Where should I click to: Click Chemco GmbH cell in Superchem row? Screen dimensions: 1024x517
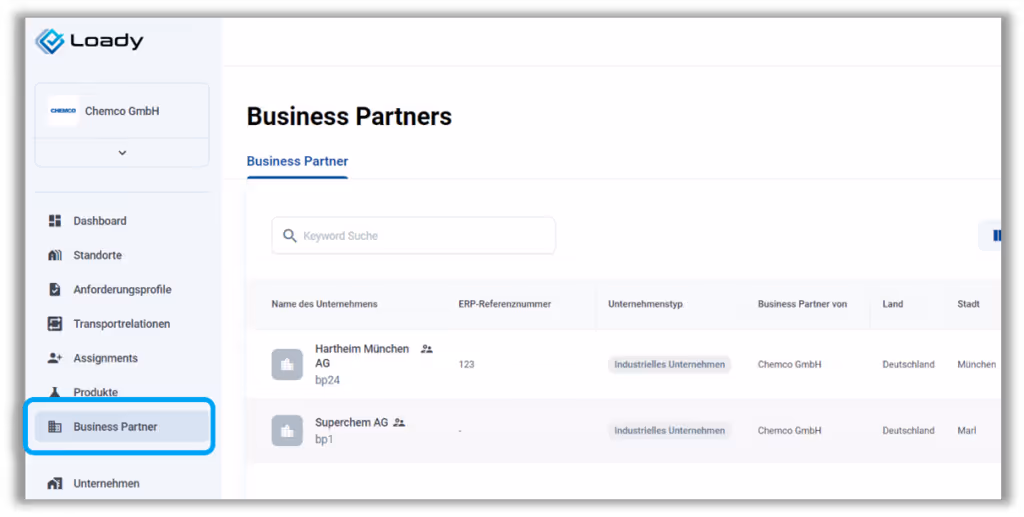[790, 431]
